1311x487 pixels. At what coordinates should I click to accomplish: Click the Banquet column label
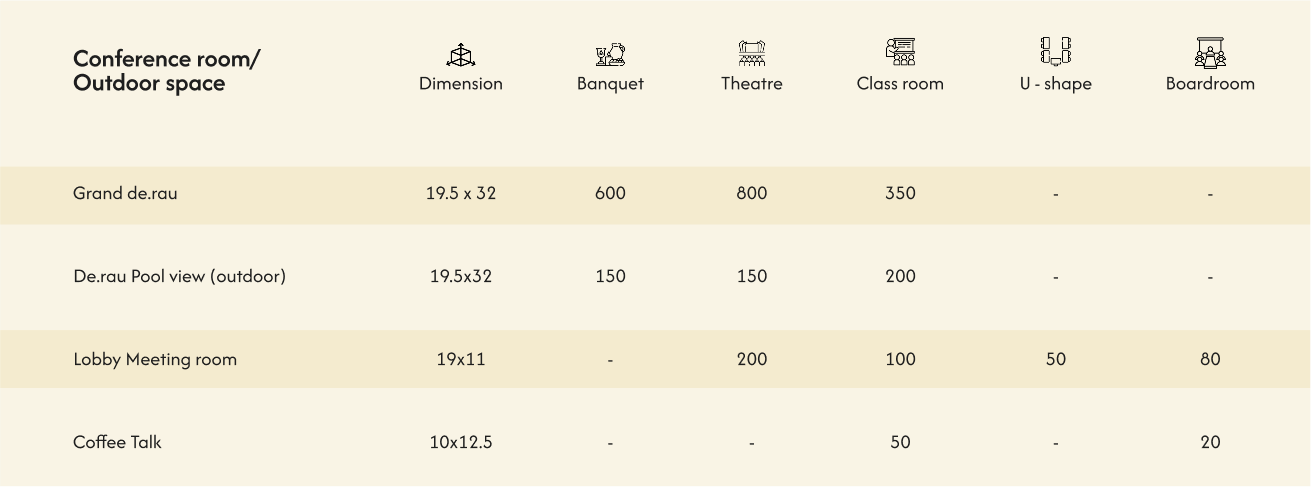click(610, 84)
